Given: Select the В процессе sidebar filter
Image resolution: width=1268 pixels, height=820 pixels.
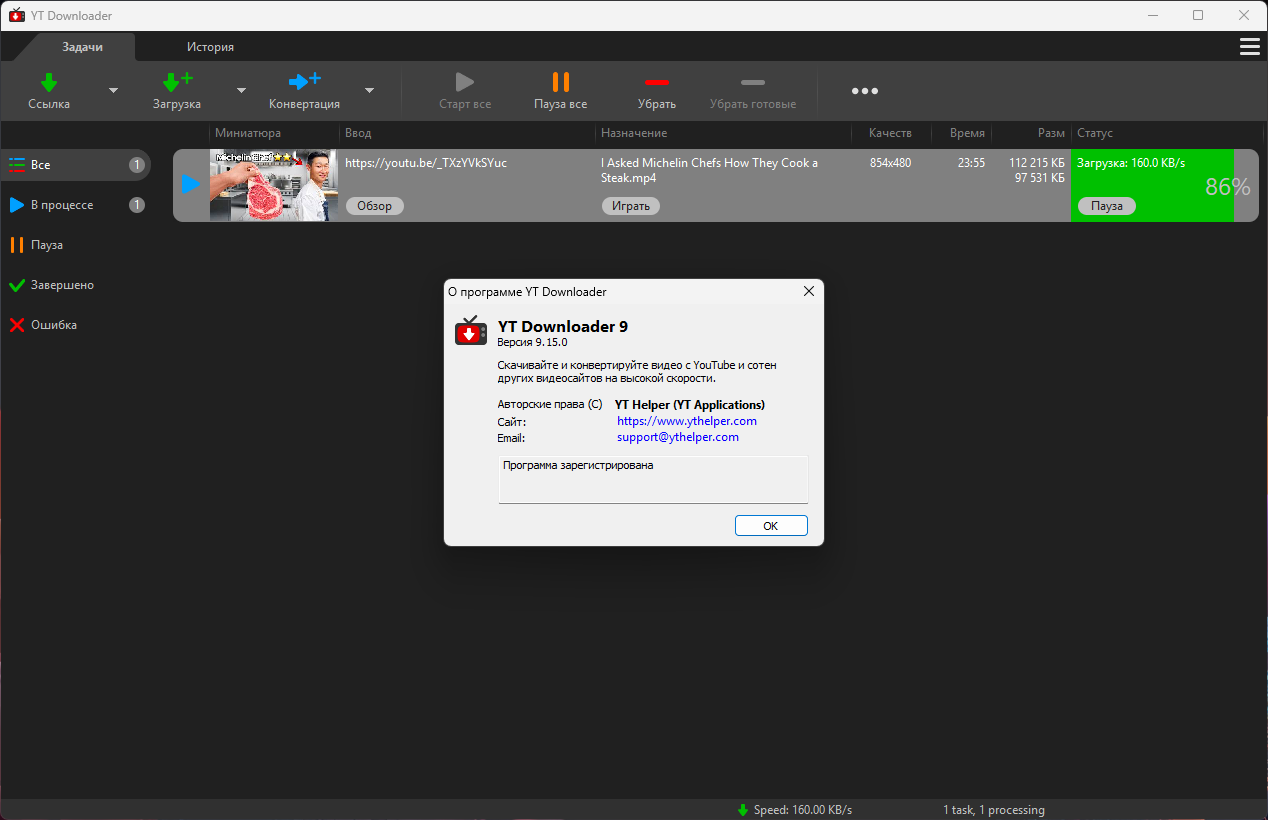Looking at the screenshot, I should tap(76, 205).
